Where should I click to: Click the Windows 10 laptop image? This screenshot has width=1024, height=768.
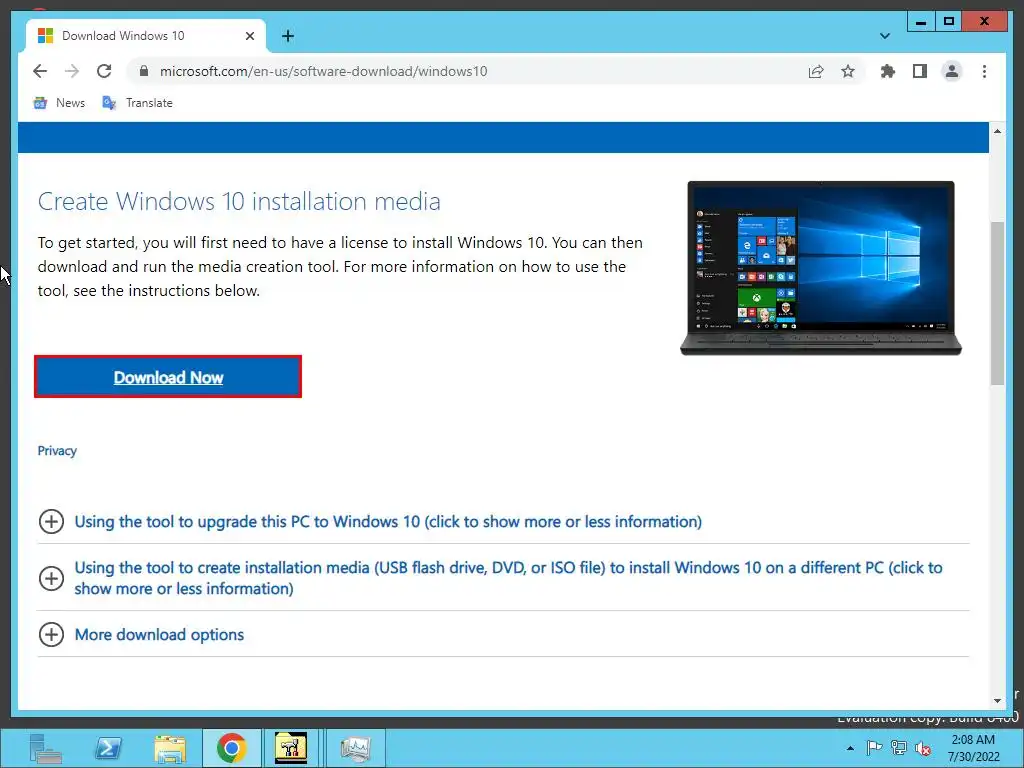pyautogui.click(x=821, y=268)
